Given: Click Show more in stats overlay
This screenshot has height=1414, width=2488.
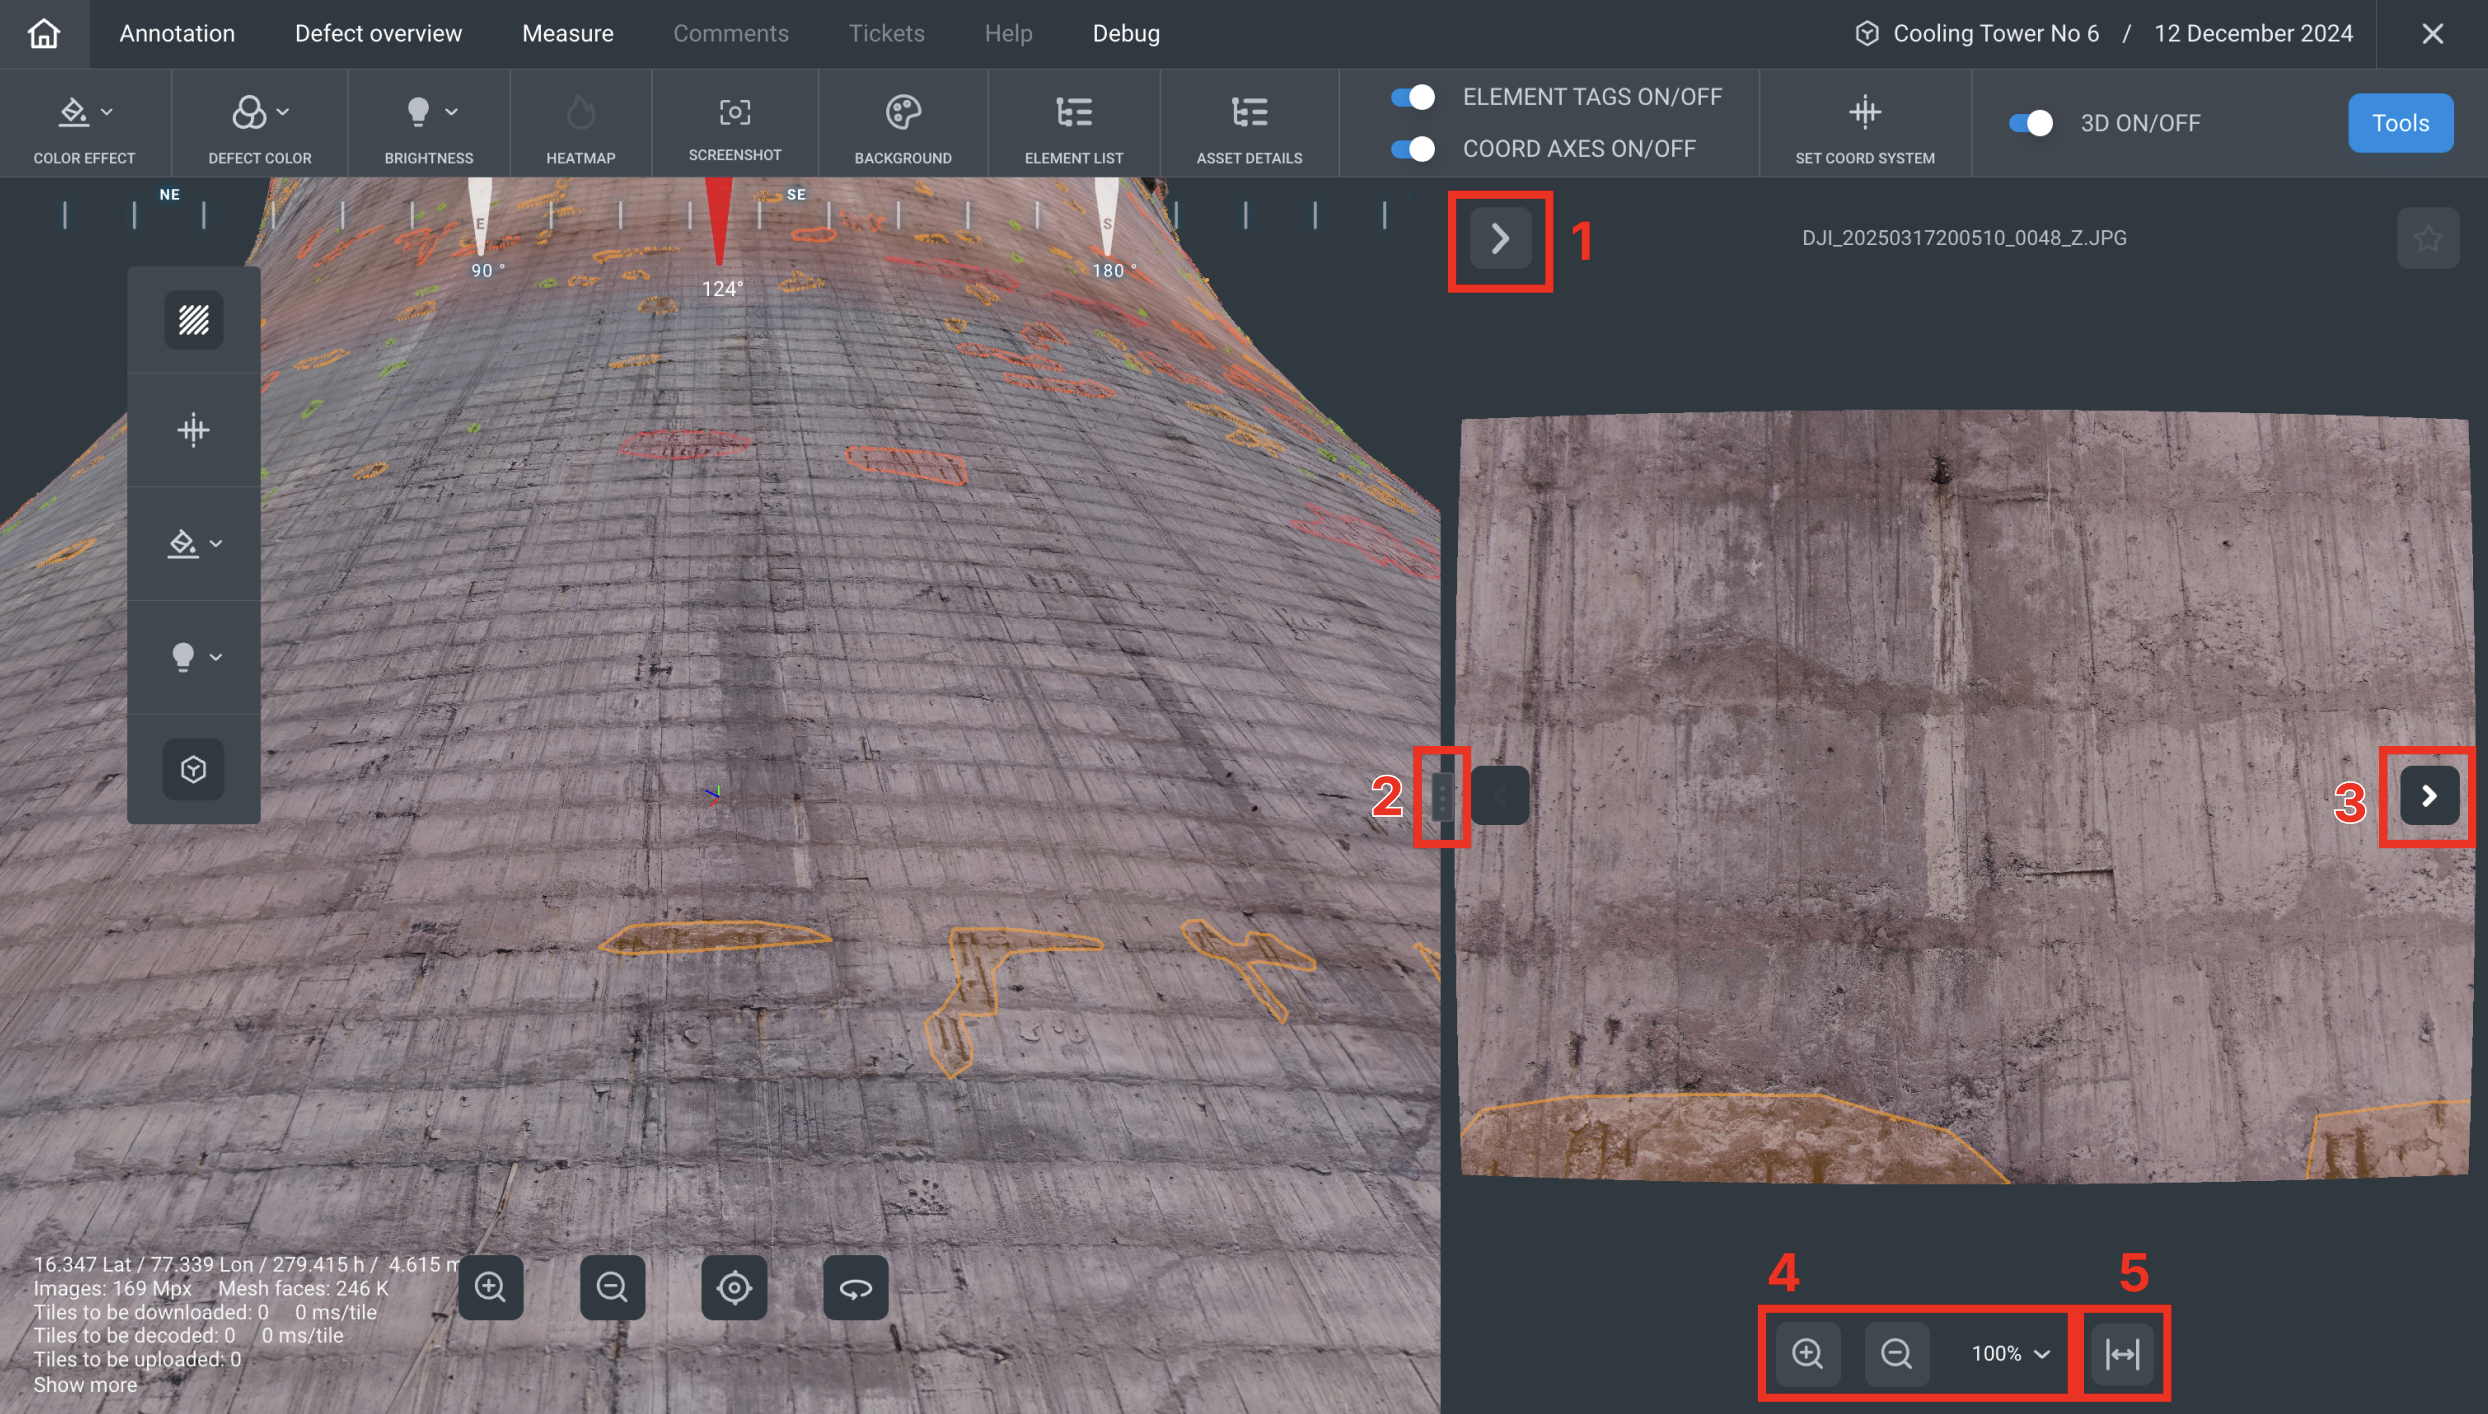Looking at the screenshot, I should [85, 1385].
